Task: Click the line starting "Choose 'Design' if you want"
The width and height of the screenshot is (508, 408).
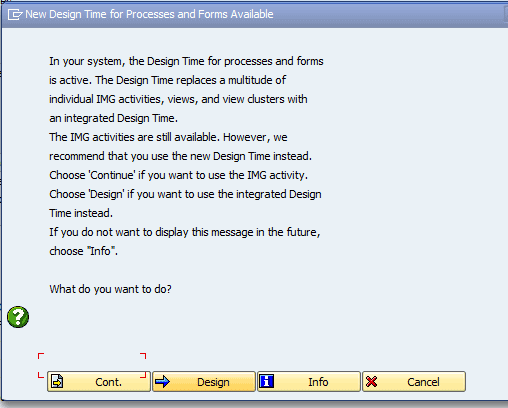Action: click(x=185, y=194)
